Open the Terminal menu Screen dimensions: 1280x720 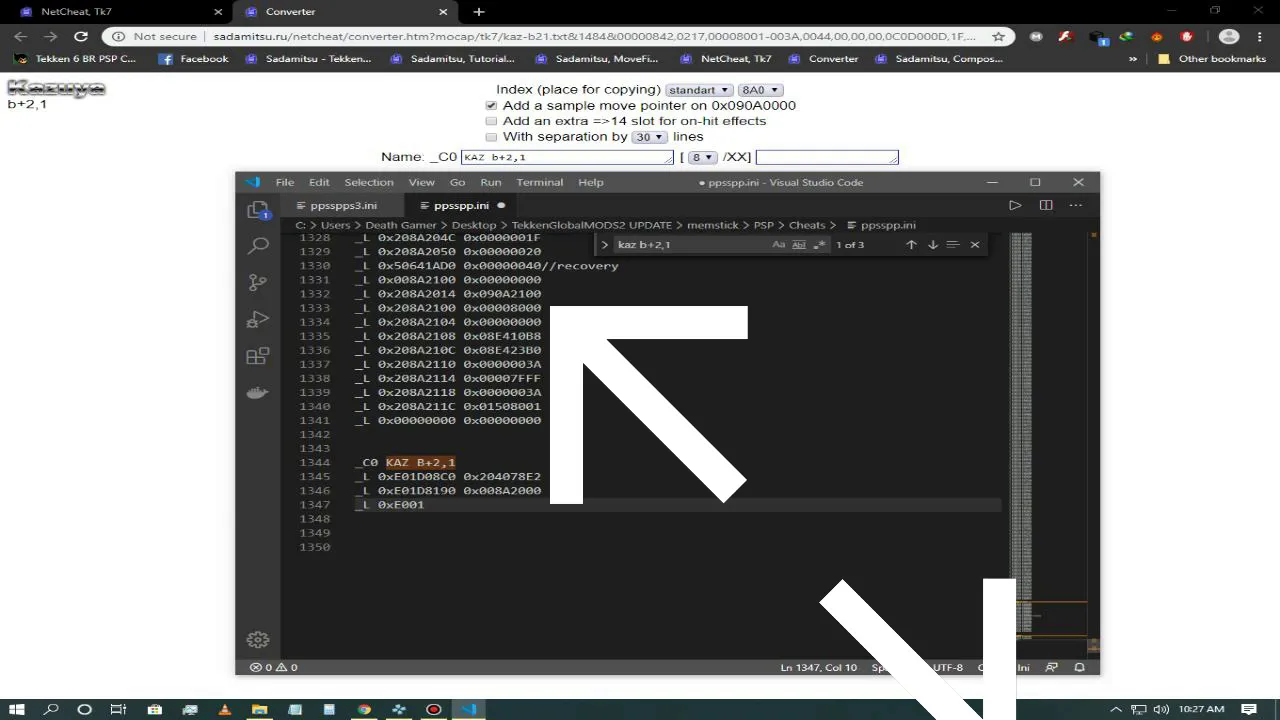[x=540, y=182]
